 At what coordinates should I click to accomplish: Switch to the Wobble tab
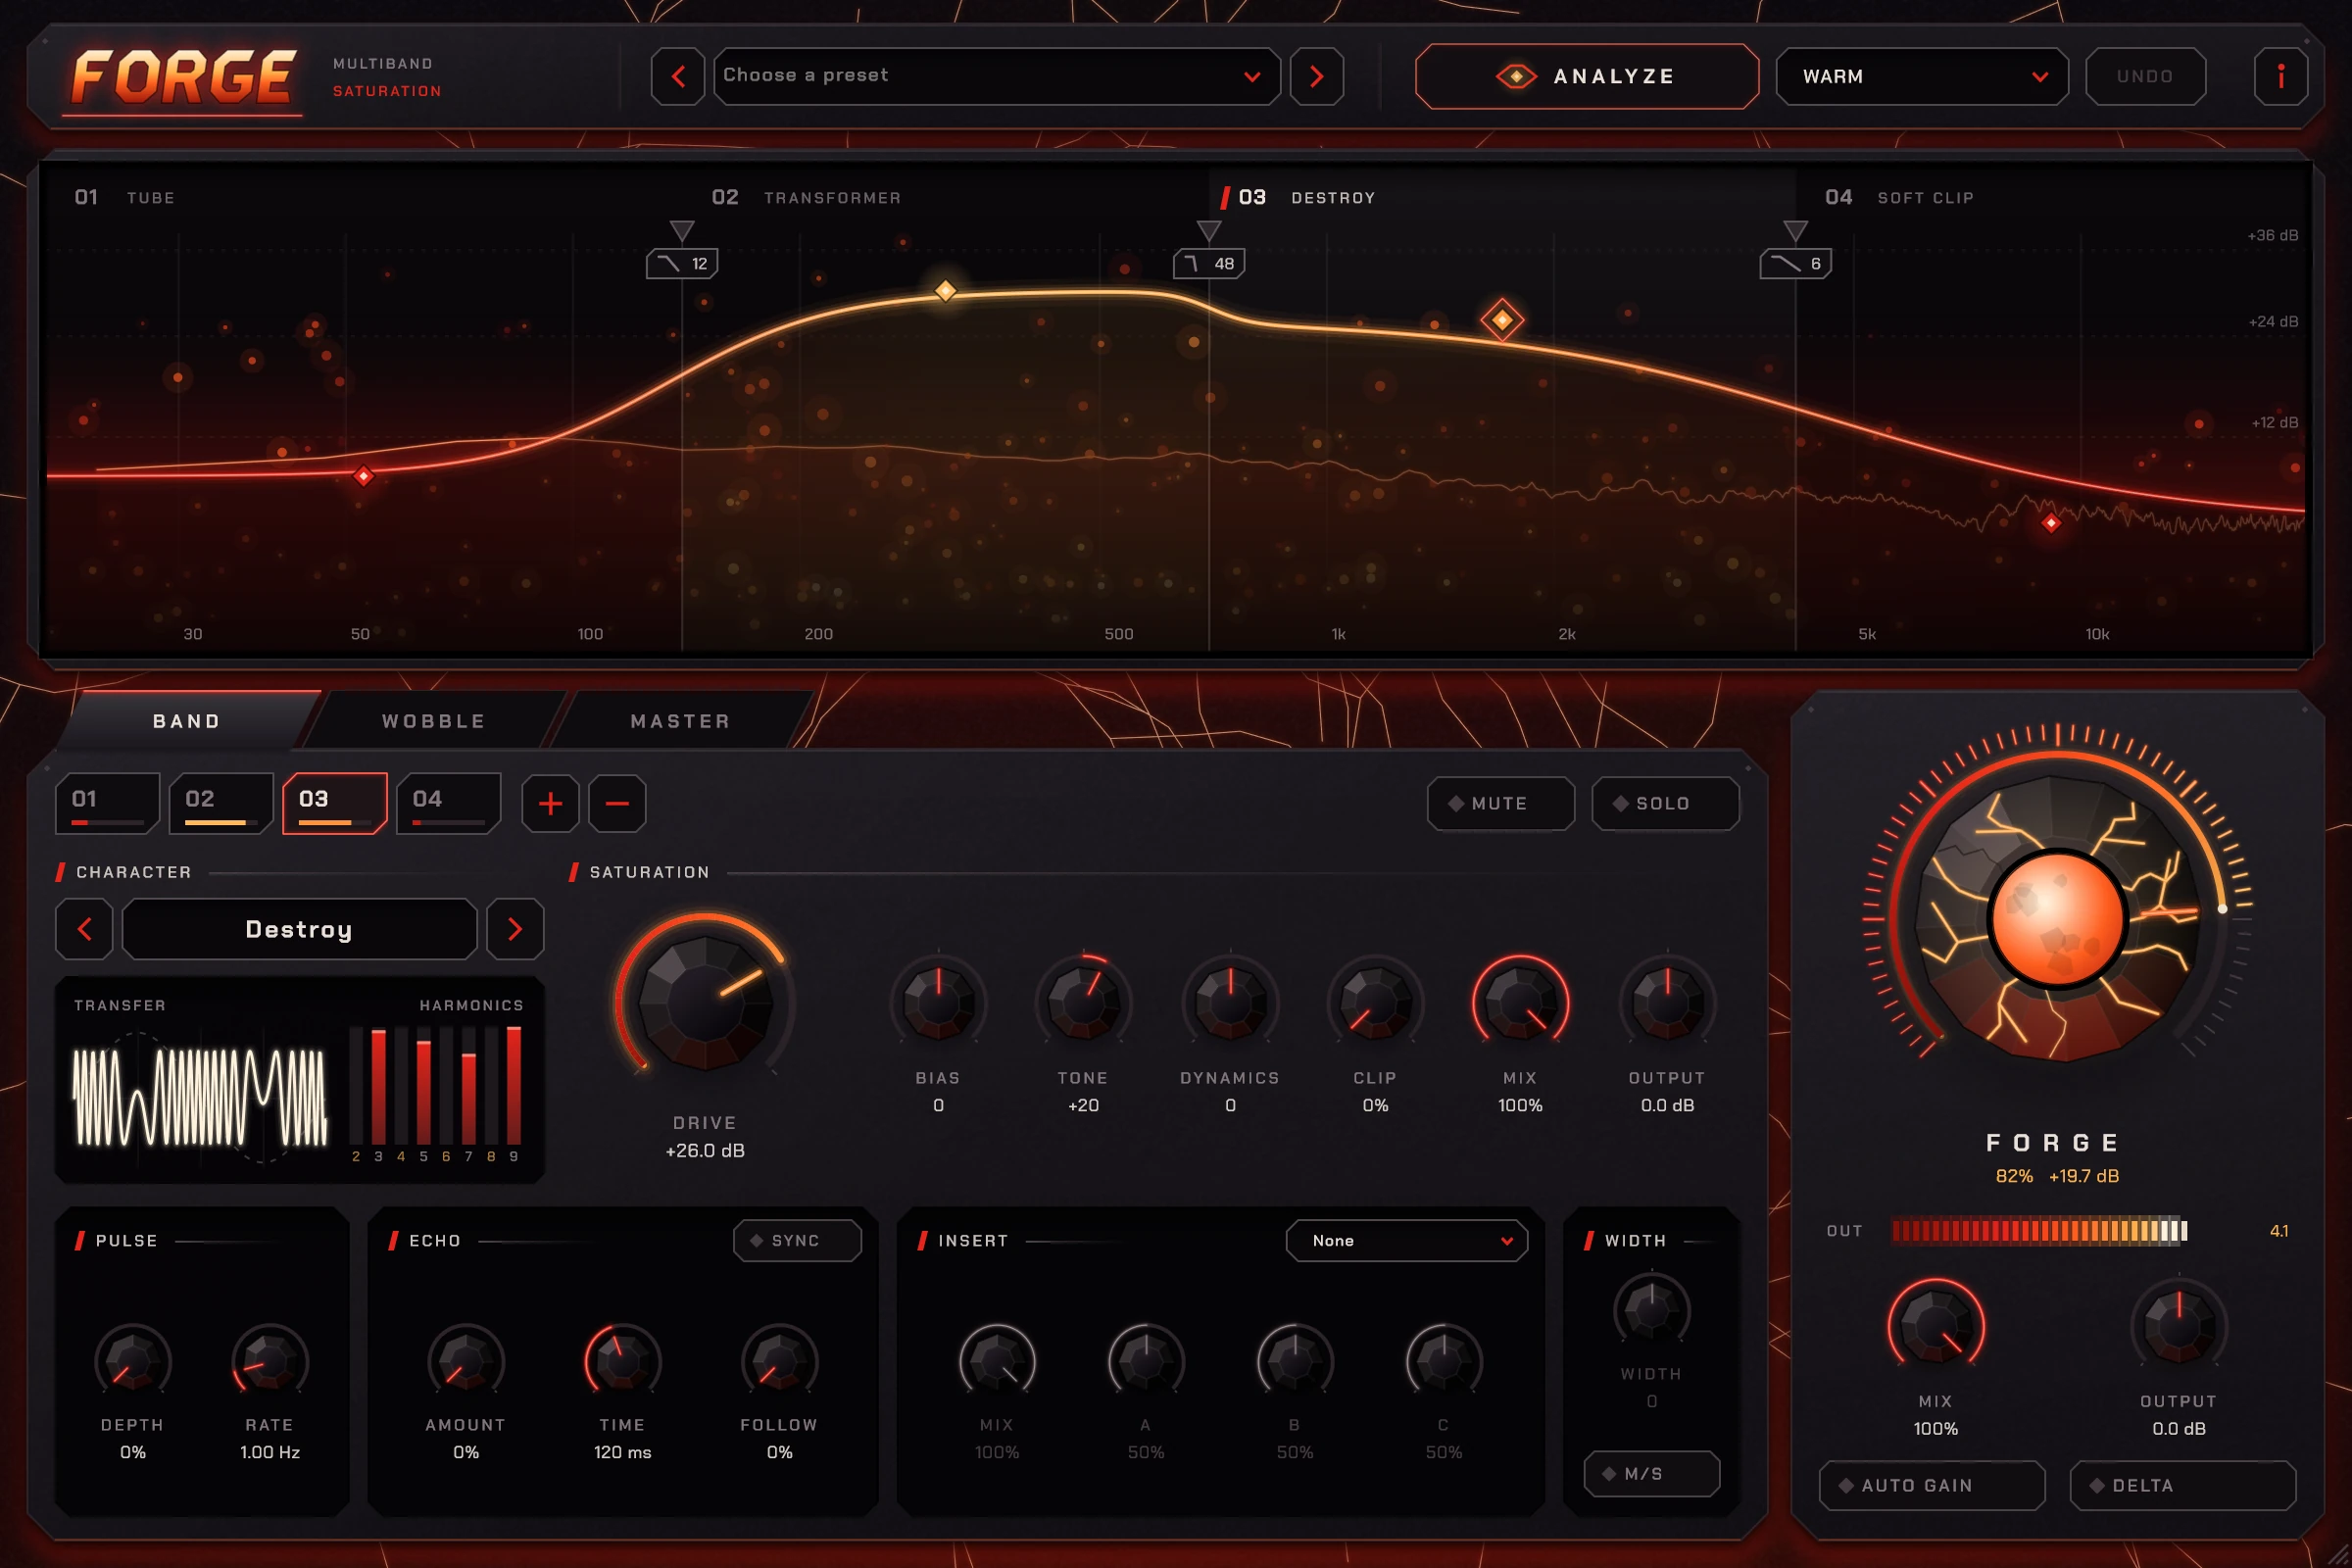(x=434, y=721)
